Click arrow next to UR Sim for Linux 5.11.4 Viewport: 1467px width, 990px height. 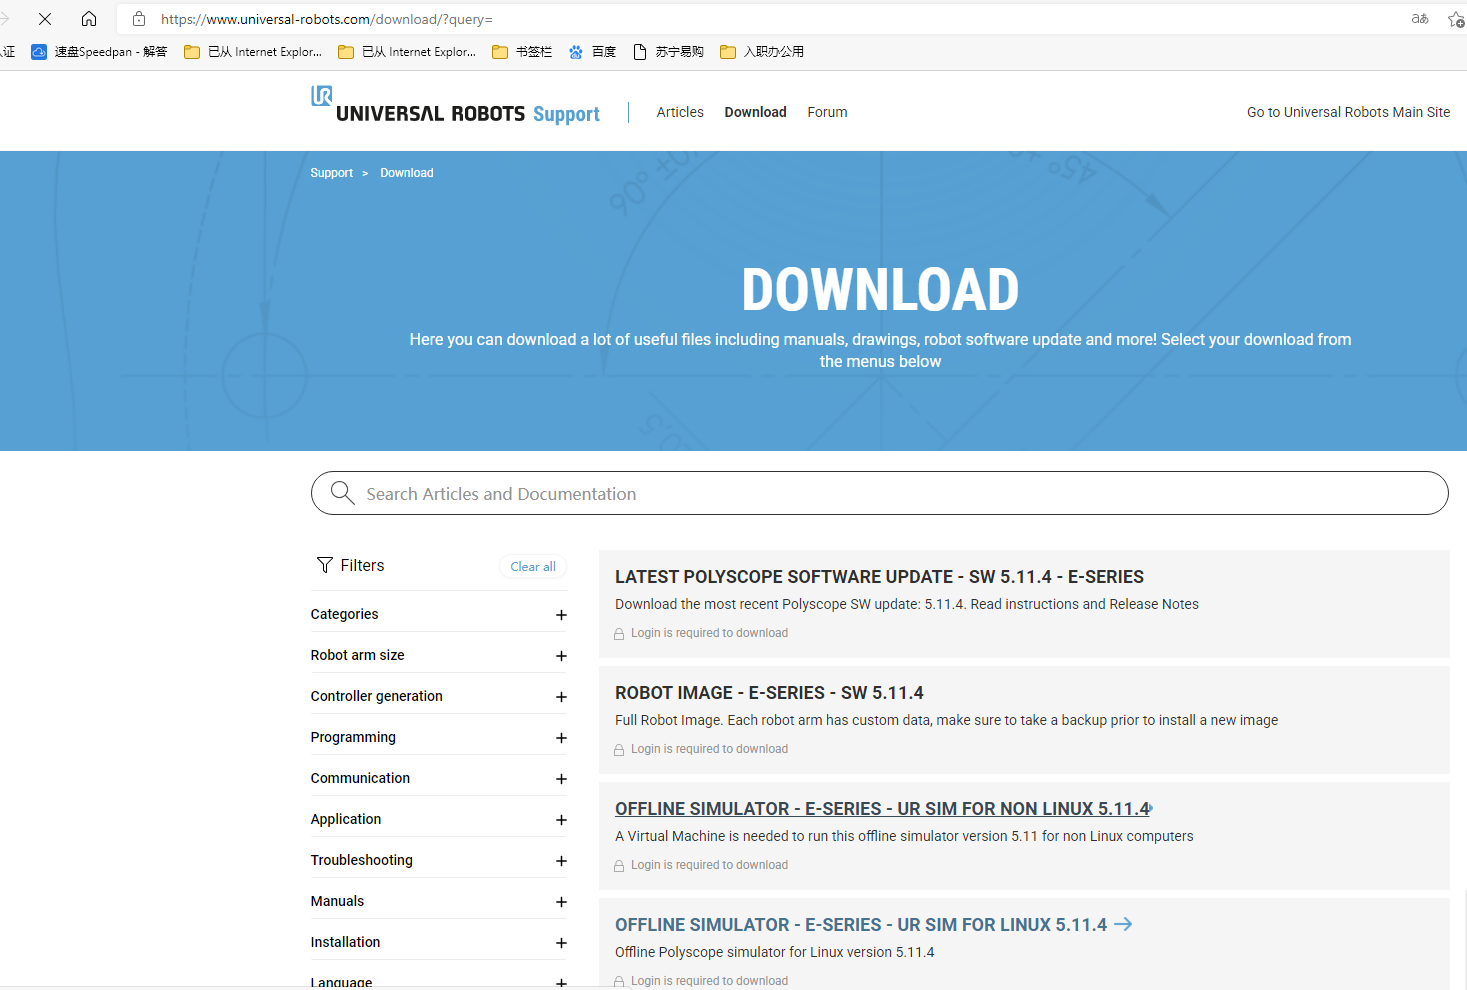click(1123, 924)
